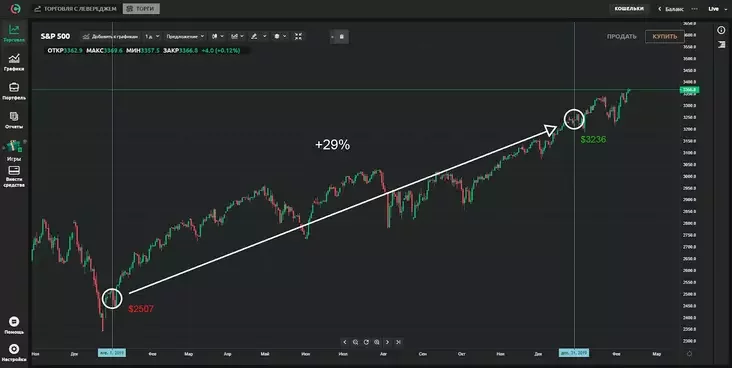
Task: Expand the Предложение price type dropdown
Action: coord(185,36)
